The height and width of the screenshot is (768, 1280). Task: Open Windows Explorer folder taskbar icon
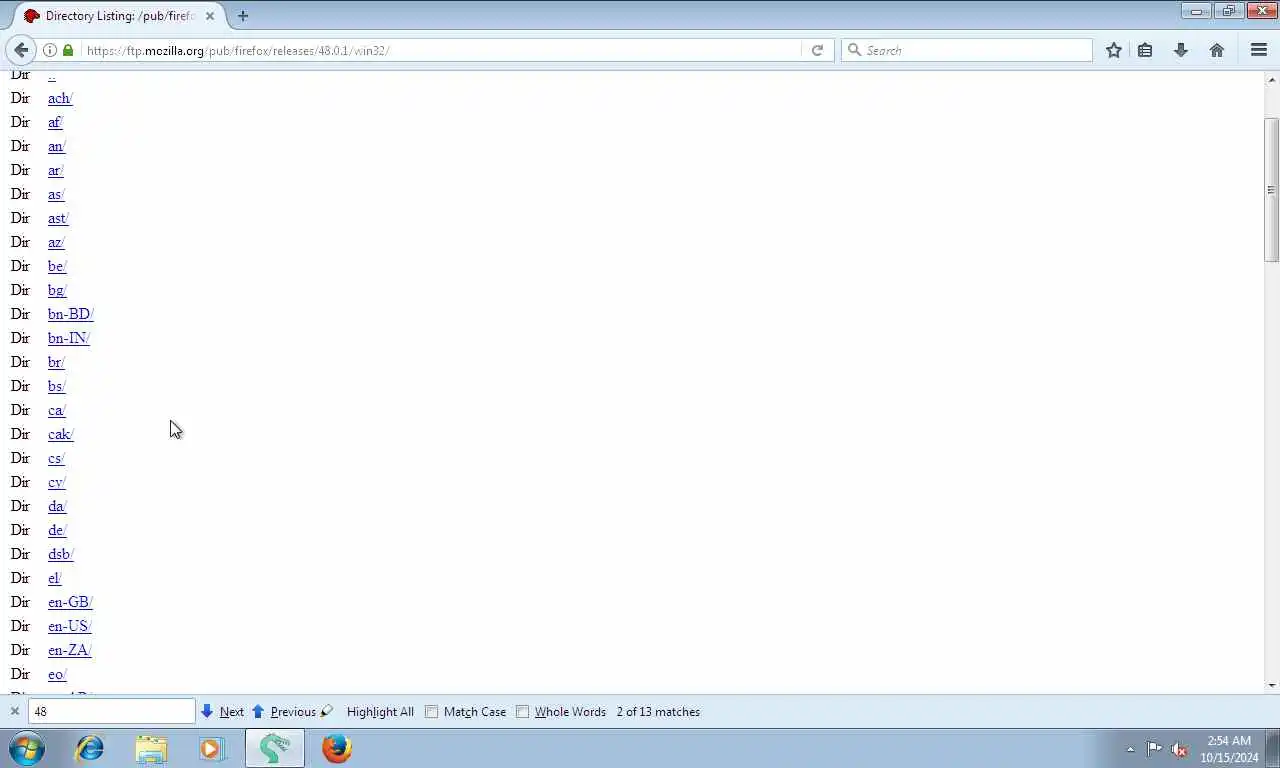(x=151, y=748)
